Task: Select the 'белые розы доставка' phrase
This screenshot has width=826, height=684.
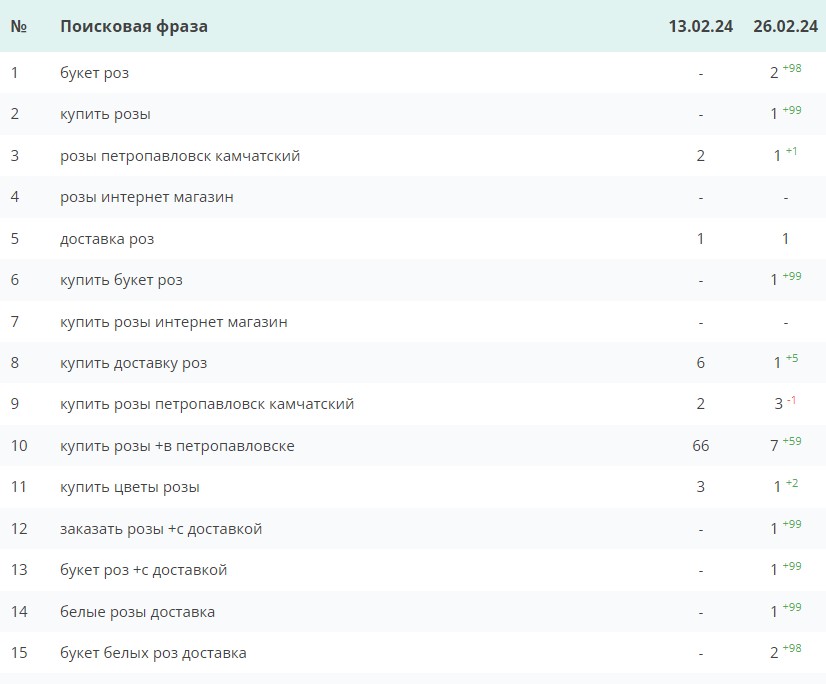Action: click(137, 612)
